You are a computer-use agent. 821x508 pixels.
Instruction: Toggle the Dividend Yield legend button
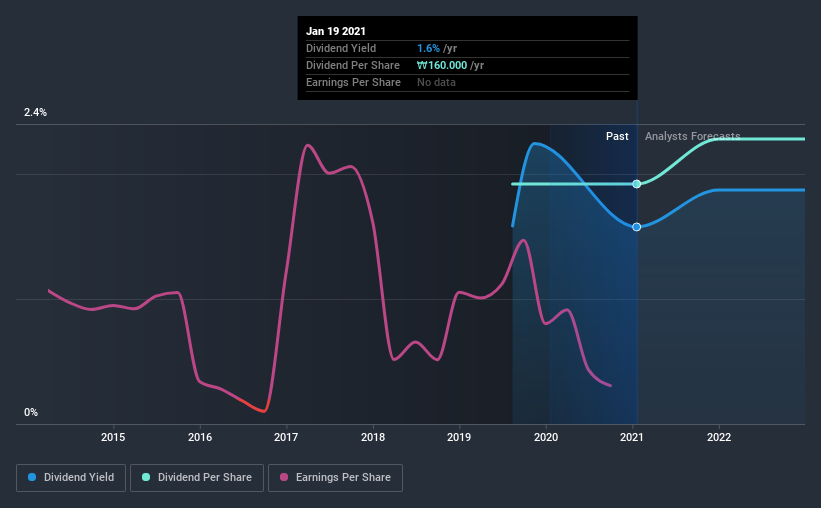click(x=71, y=478)
